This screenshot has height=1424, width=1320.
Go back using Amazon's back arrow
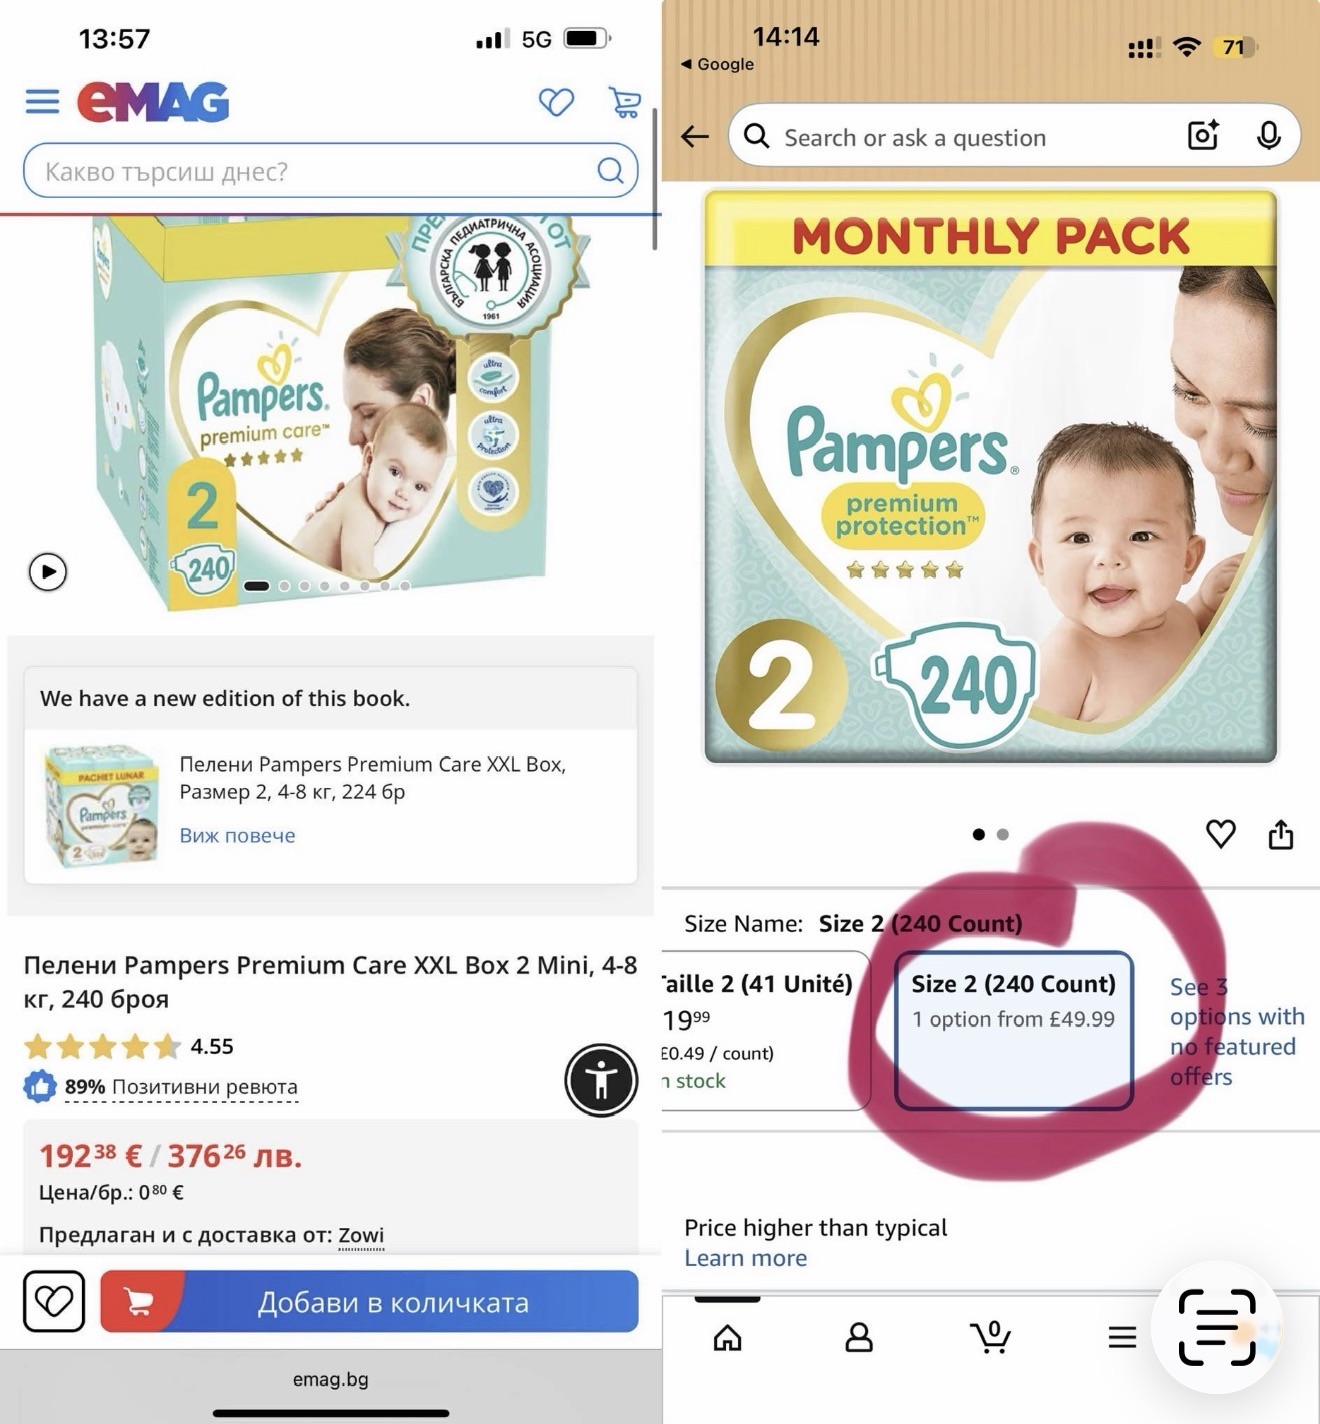(695, 137)
